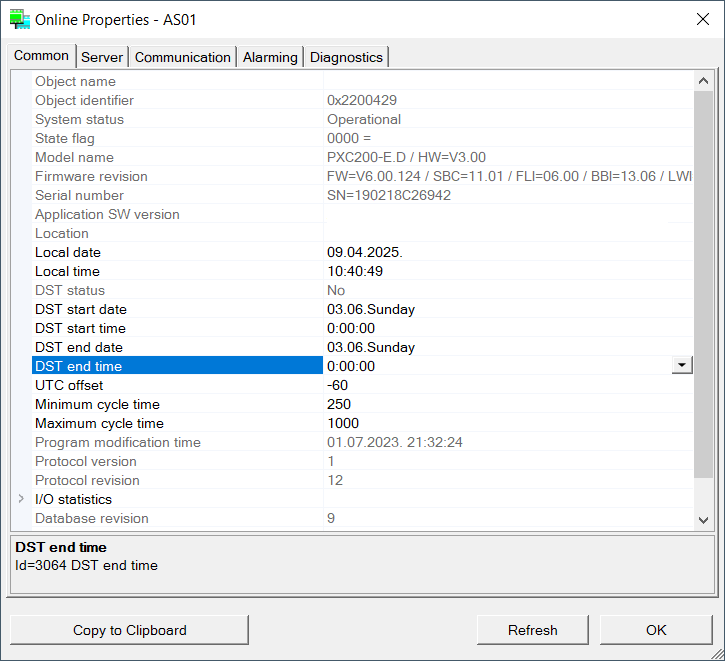Screen dimensions: 725x661
Task: Click the Database revision row
Action: [x=362, y=518]
